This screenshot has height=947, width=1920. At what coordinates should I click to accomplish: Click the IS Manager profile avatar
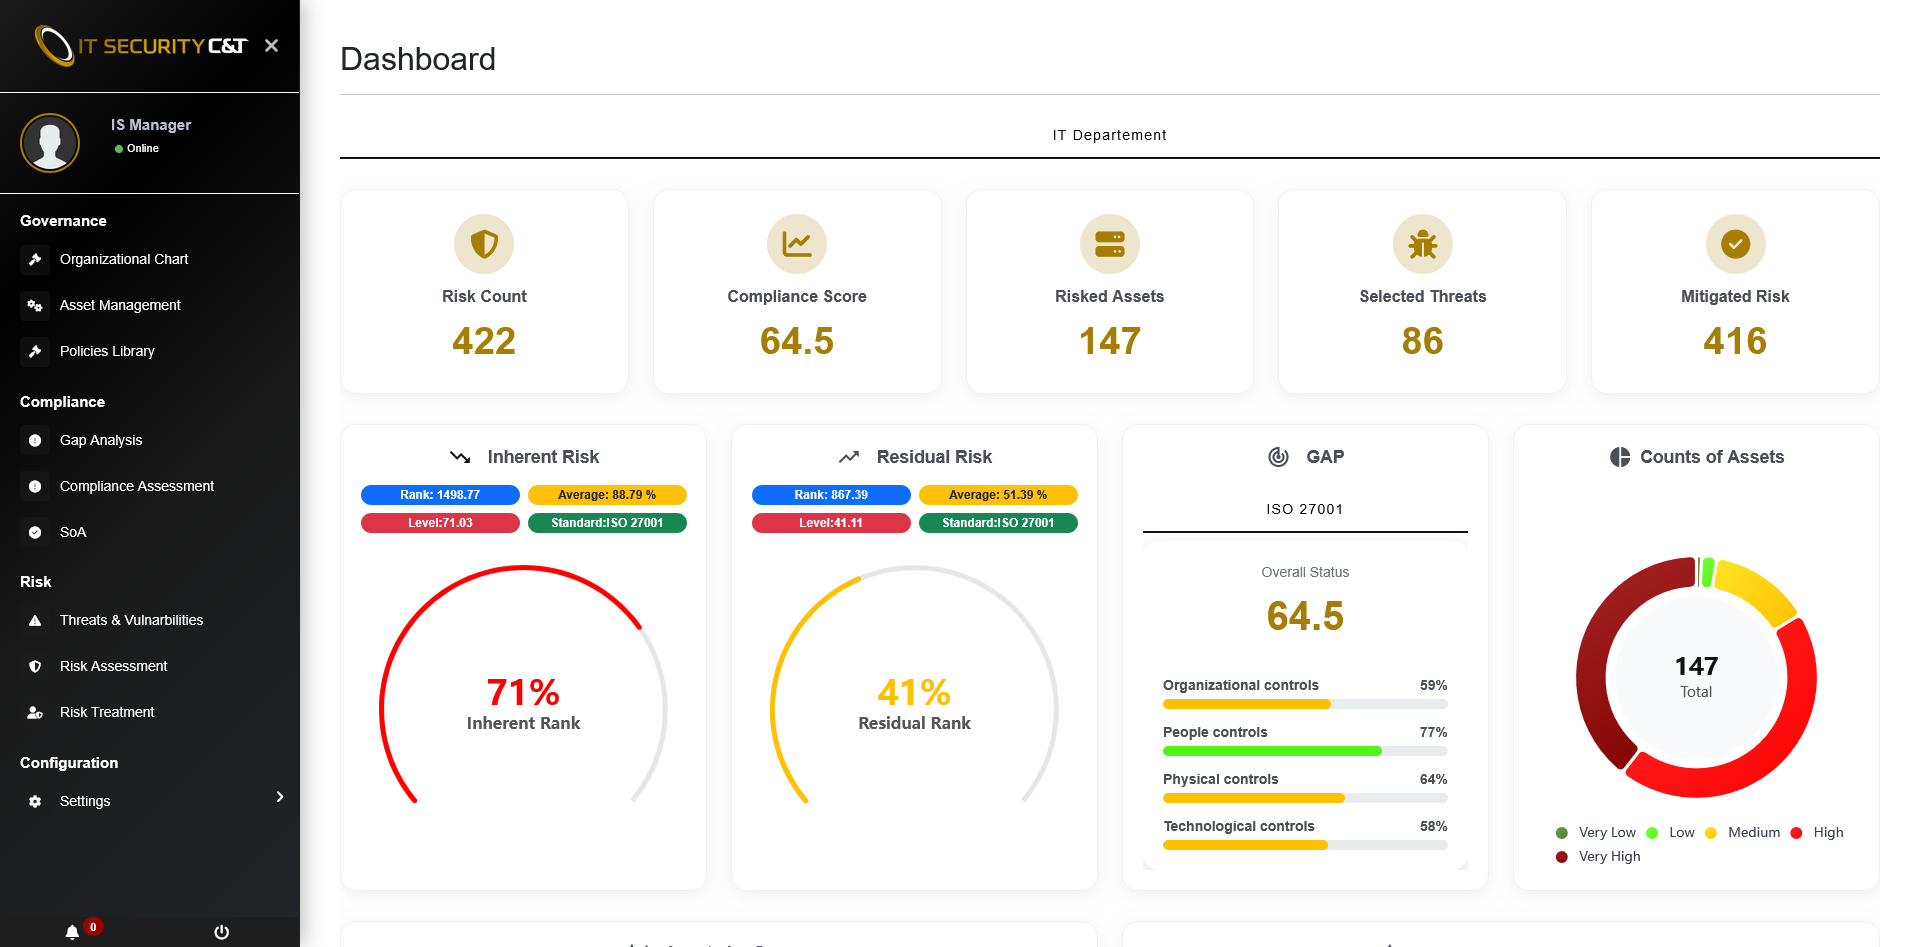coord(50,143)
